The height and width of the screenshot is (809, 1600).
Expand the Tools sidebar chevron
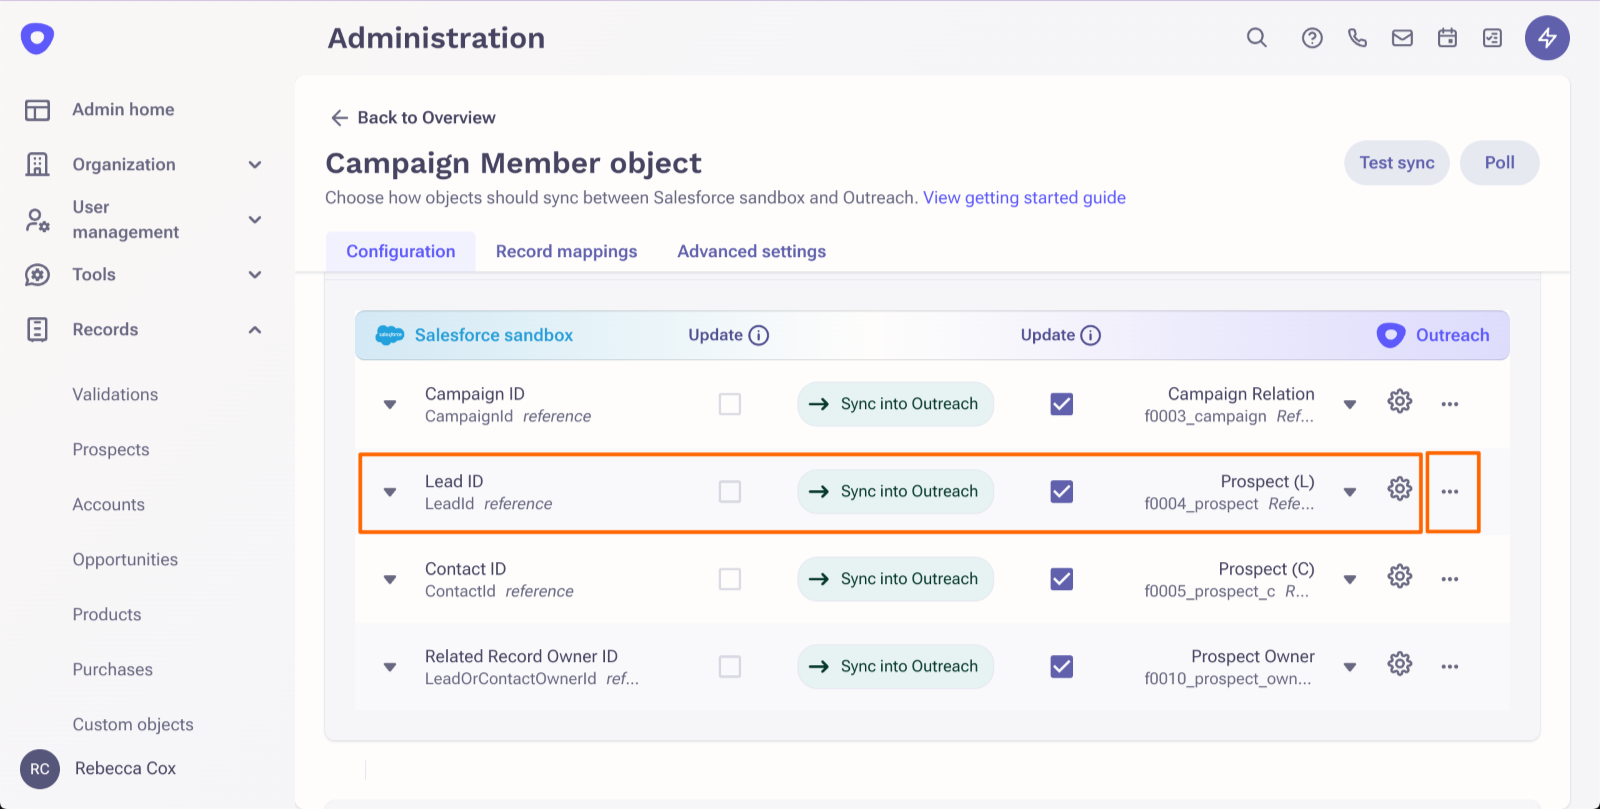click(255, 275)
